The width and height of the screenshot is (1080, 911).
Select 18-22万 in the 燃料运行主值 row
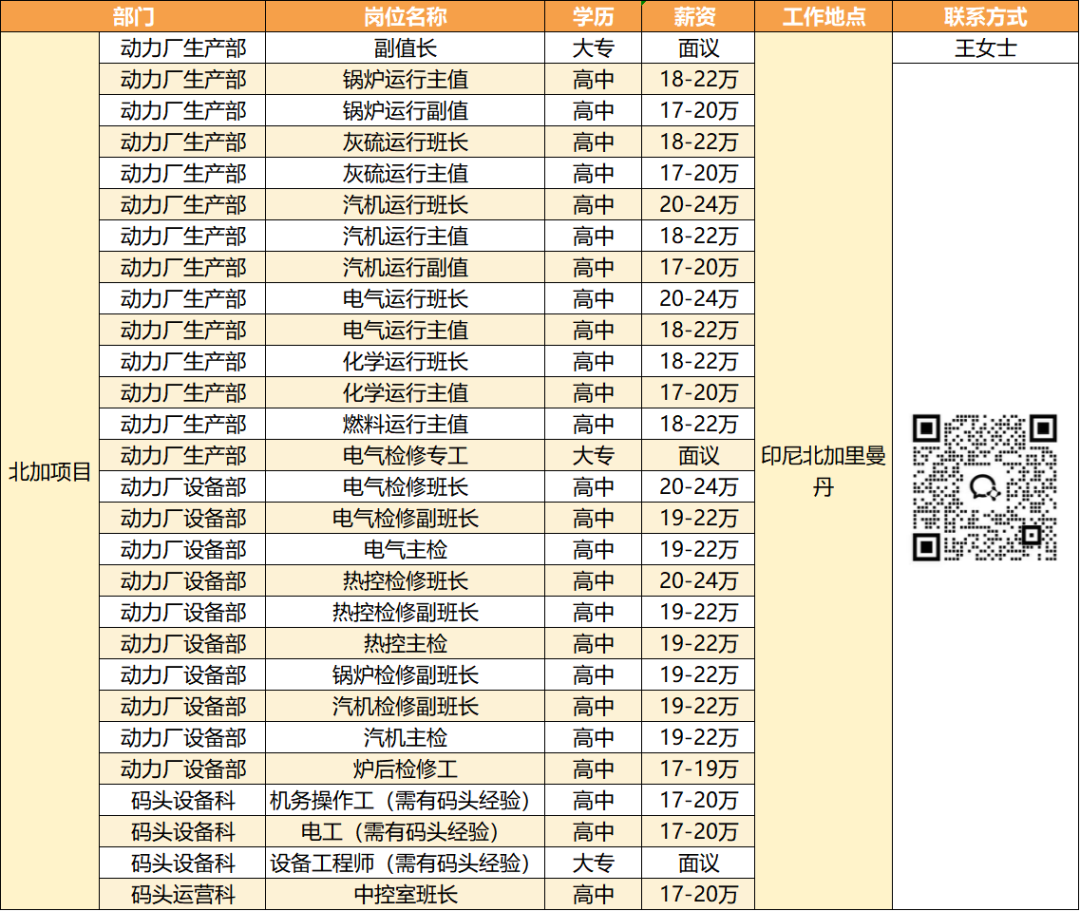[698, 424]
